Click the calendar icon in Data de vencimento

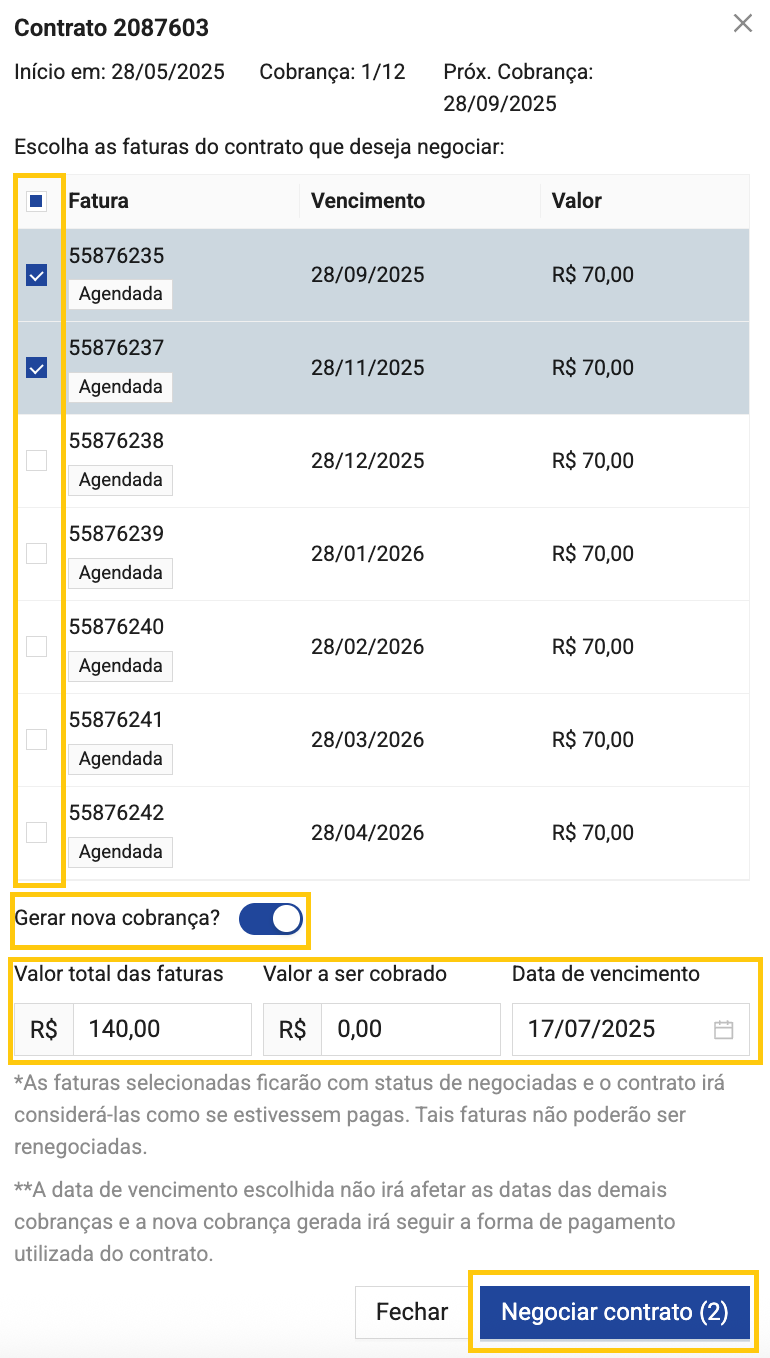click(723, 1029)
